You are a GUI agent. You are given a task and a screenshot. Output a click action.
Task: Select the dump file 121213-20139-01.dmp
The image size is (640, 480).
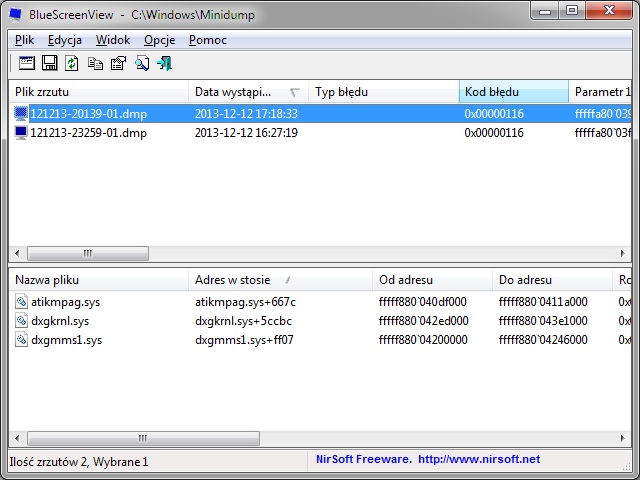[x=89, y=113]
